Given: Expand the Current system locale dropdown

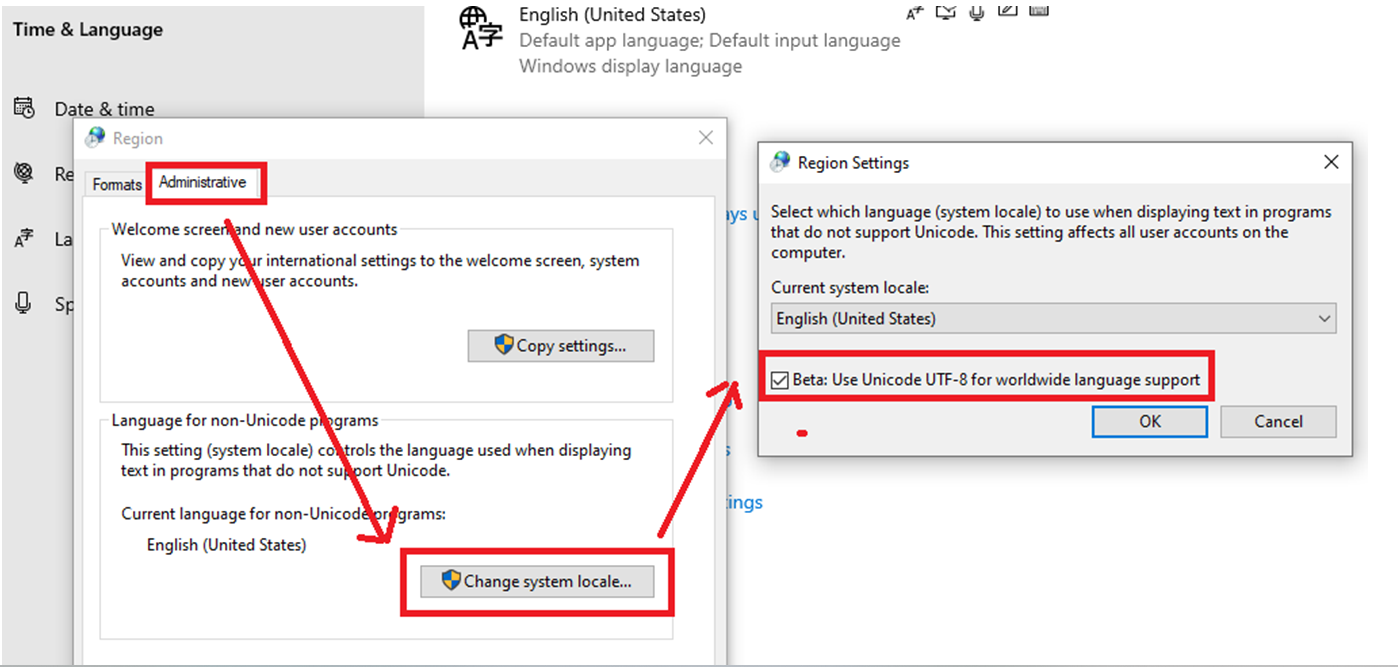Looking at the screenshot, I should click(x=1053, y=319).
